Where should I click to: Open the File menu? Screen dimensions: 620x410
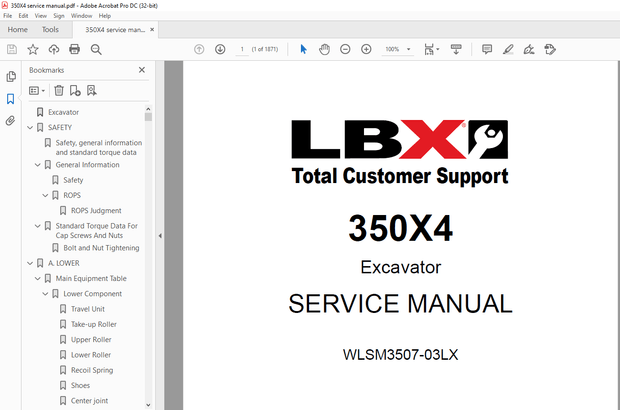(8, 16)
